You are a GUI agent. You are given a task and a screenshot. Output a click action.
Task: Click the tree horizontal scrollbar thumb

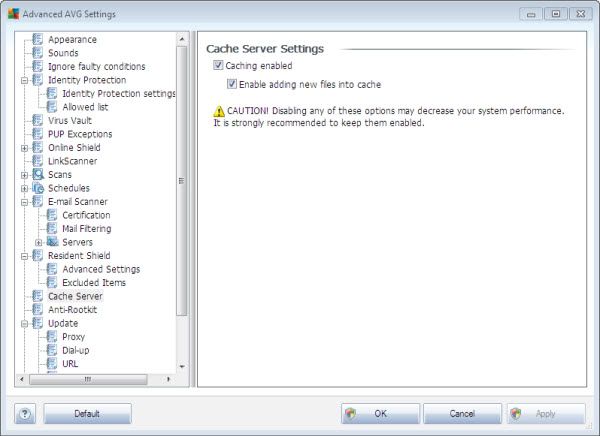[x=88, y=379]
